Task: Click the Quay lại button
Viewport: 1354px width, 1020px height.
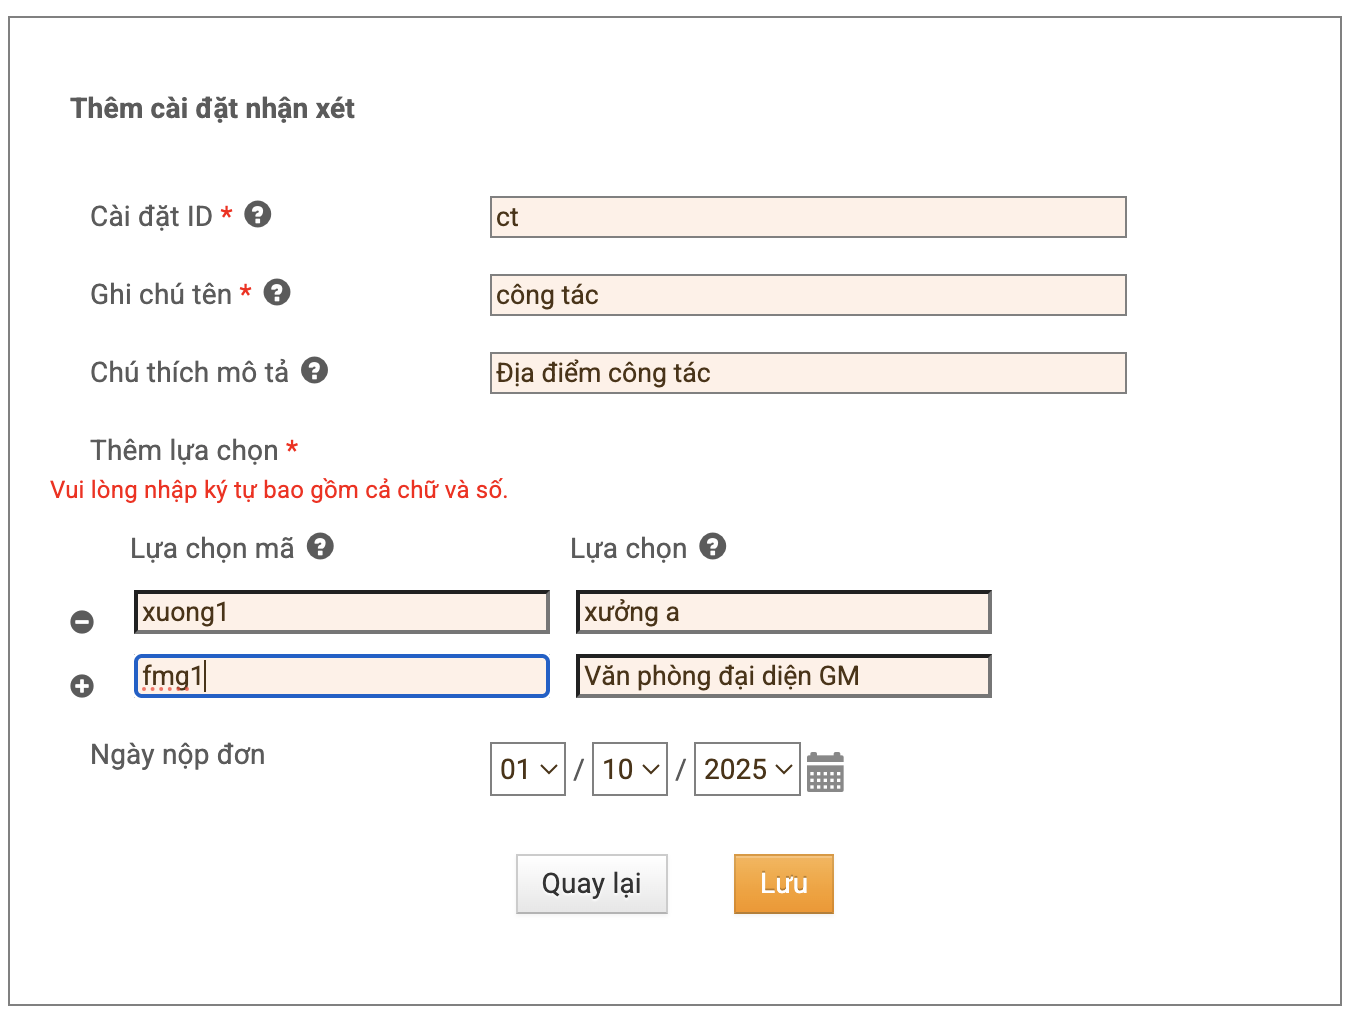Action: [x=591, y=884]
